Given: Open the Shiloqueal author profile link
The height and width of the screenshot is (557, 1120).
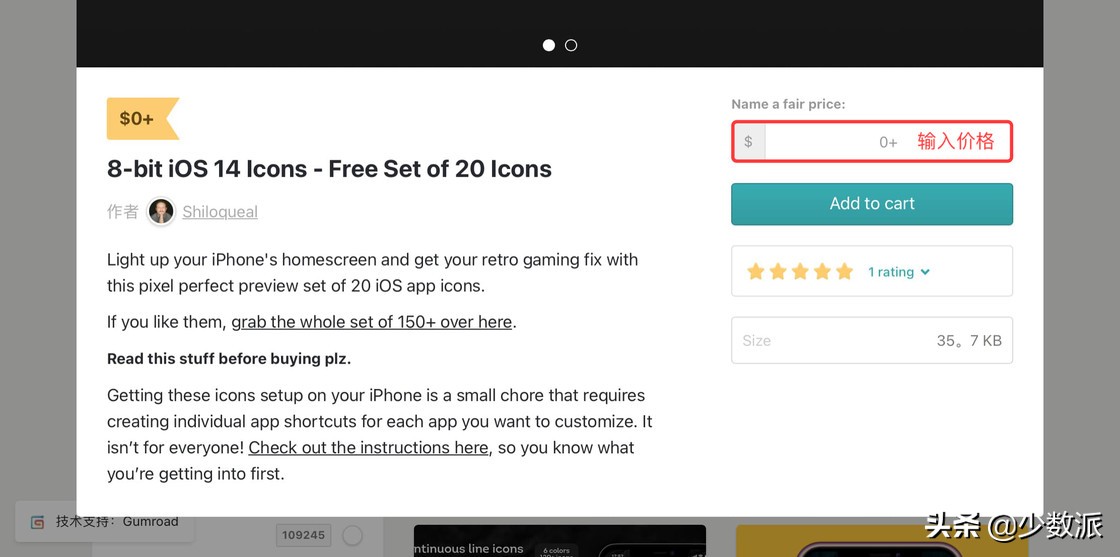Looking at the screenshot, I should [220, 212].
